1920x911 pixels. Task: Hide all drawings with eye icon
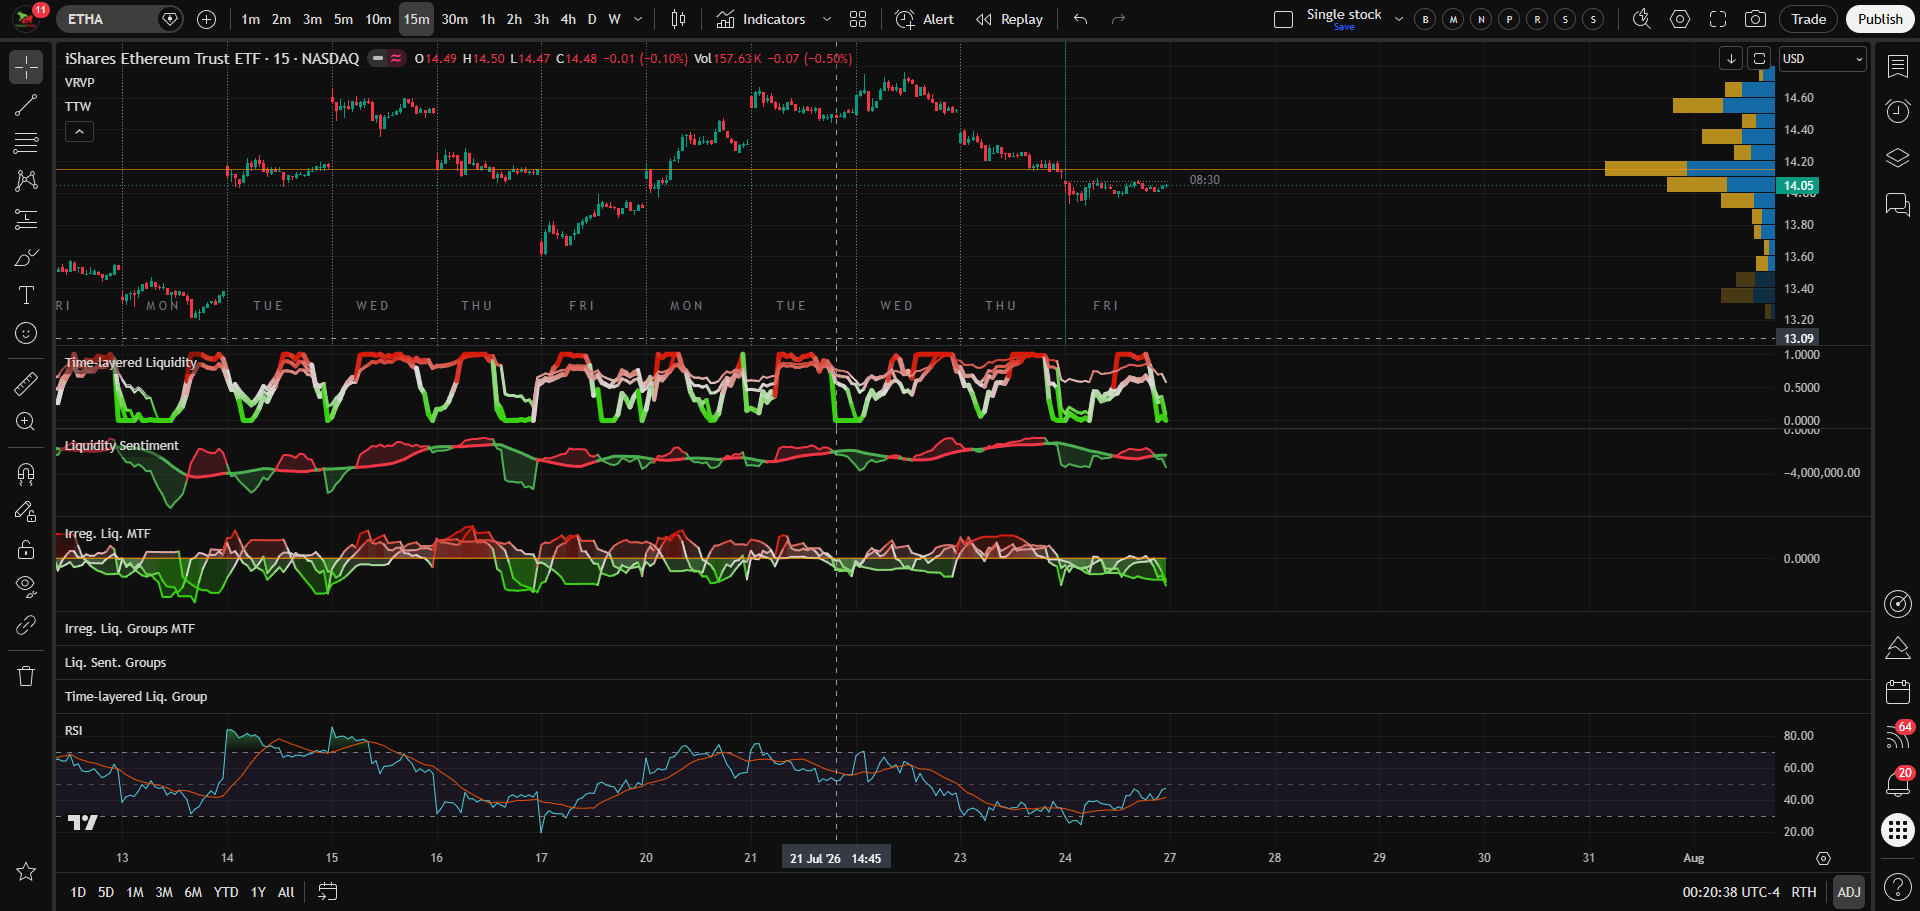pos(26,587)
